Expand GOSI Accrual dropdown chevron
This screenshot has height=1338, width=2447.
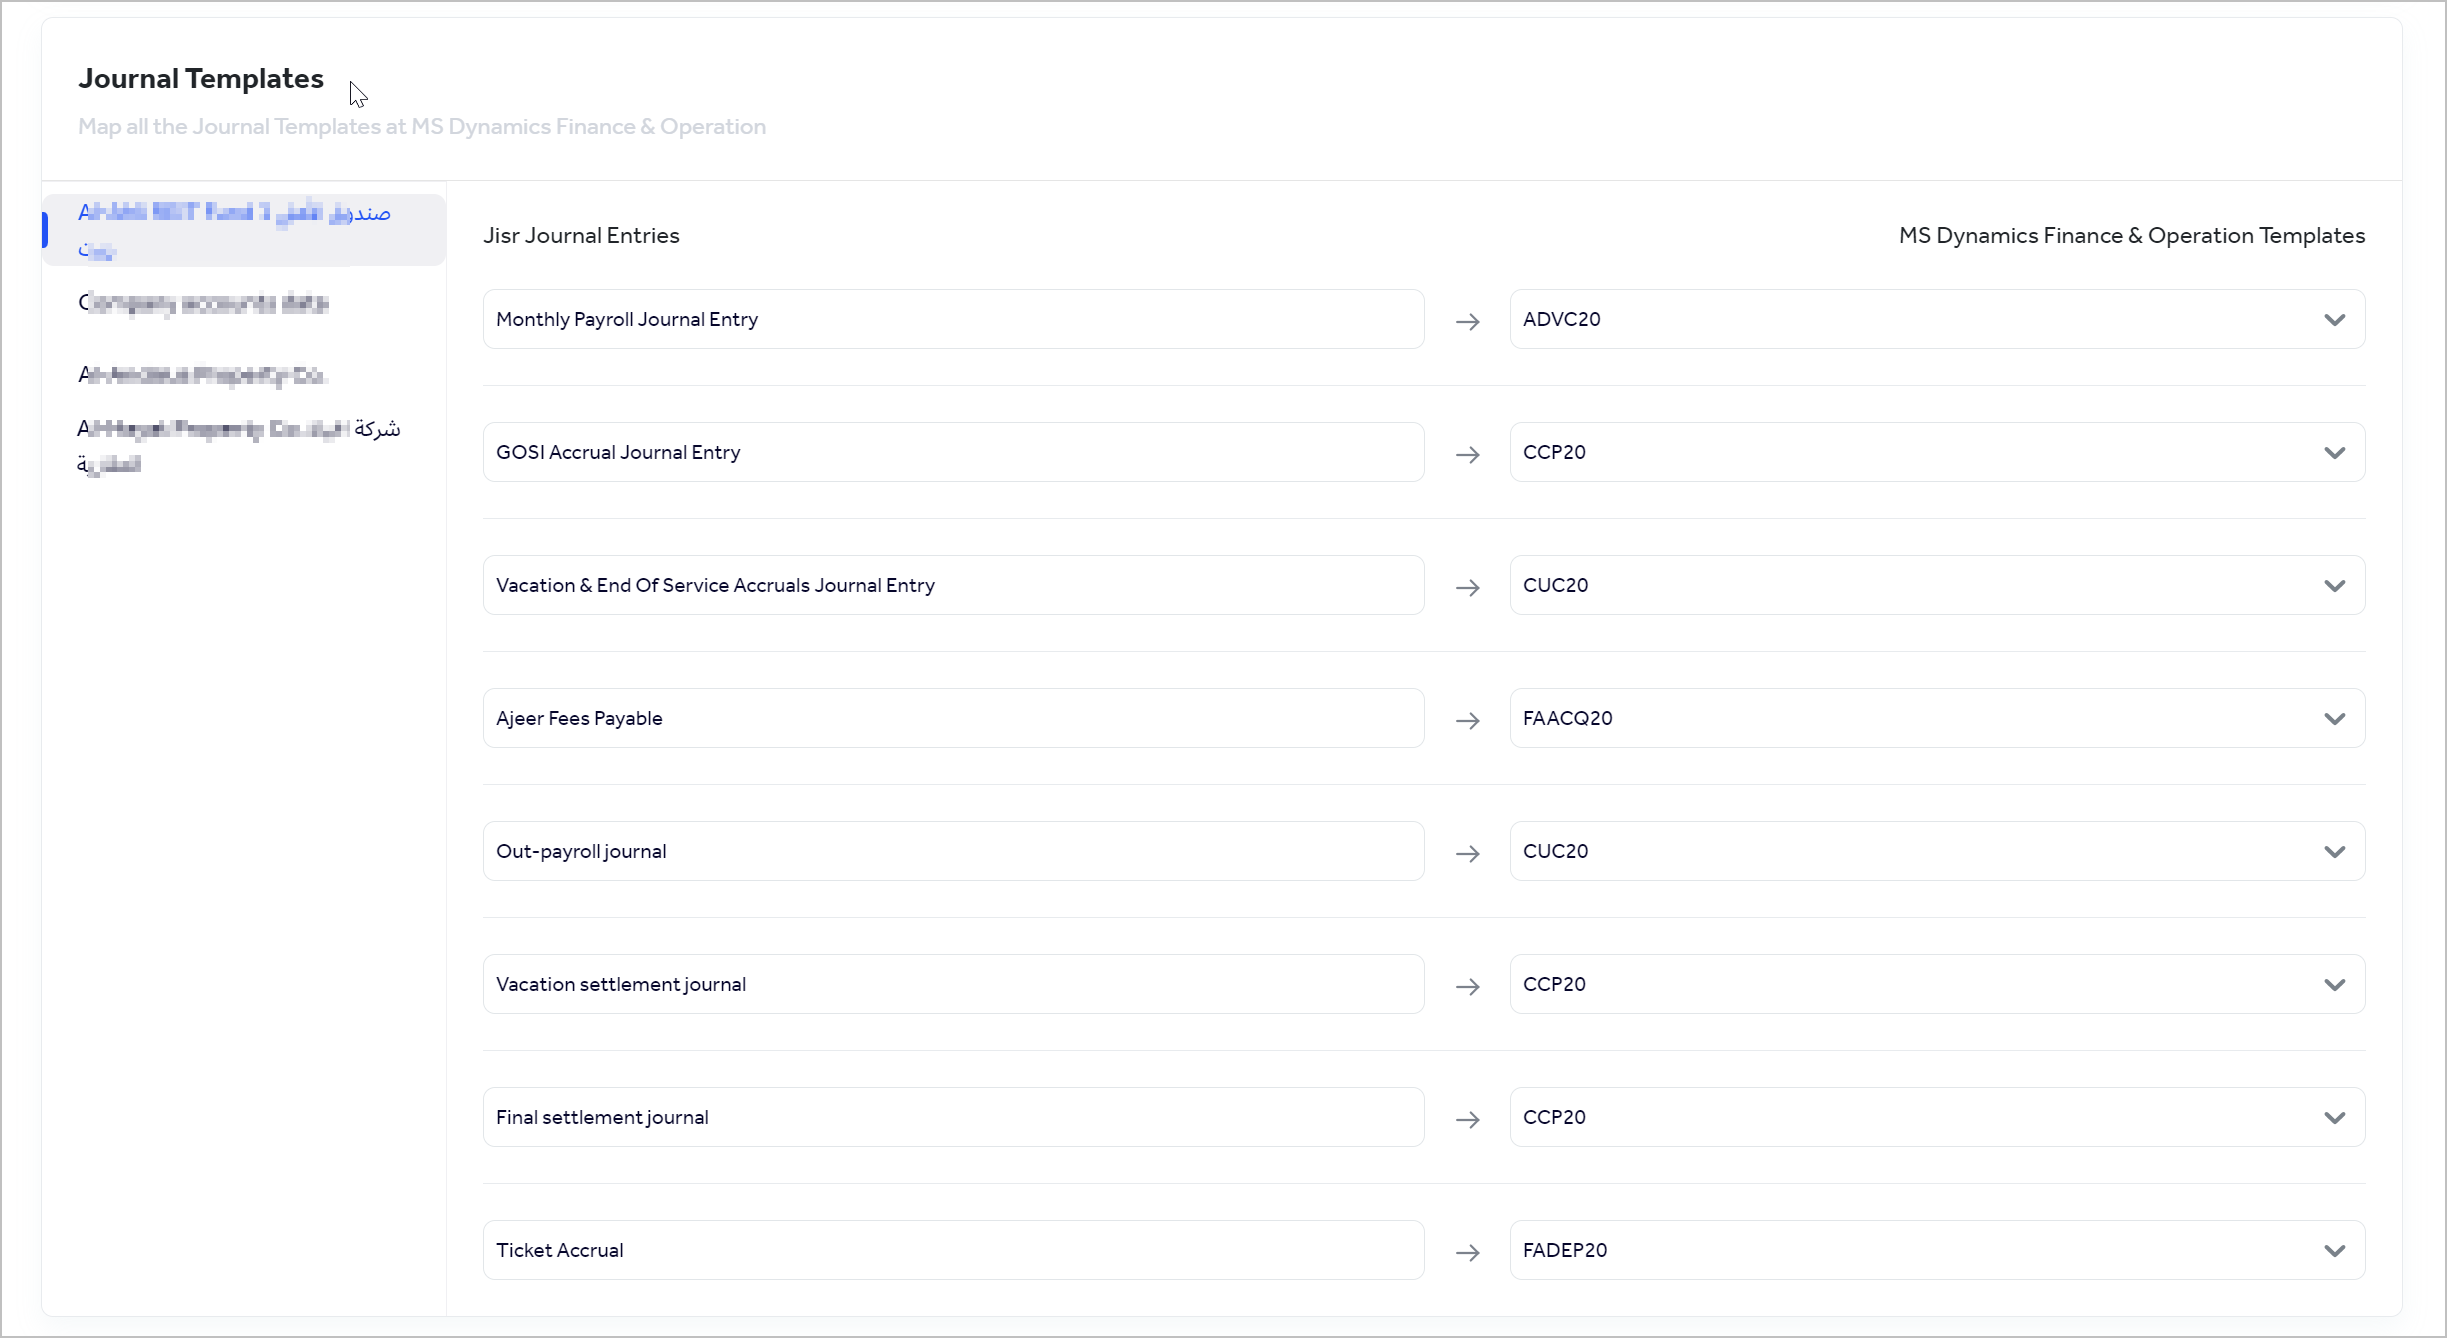2334,453
